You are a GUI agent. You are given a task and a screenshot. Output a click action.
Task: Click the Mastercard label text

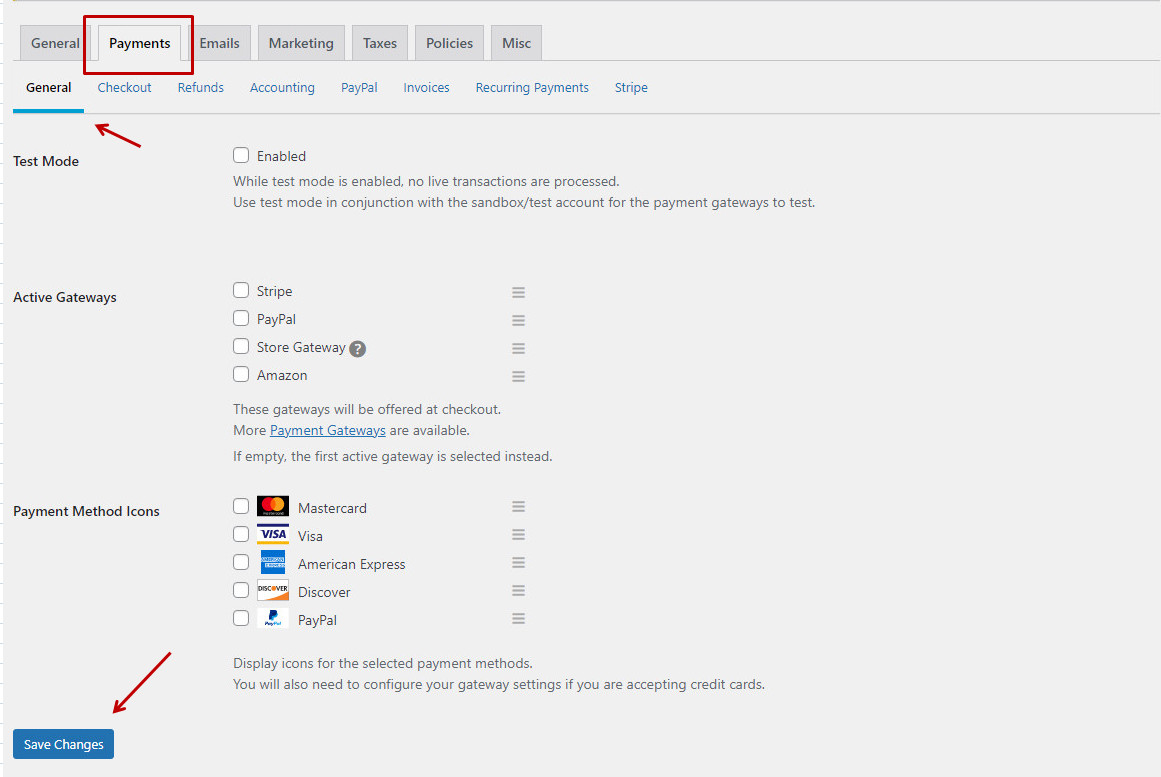click(x=332, y=508)
